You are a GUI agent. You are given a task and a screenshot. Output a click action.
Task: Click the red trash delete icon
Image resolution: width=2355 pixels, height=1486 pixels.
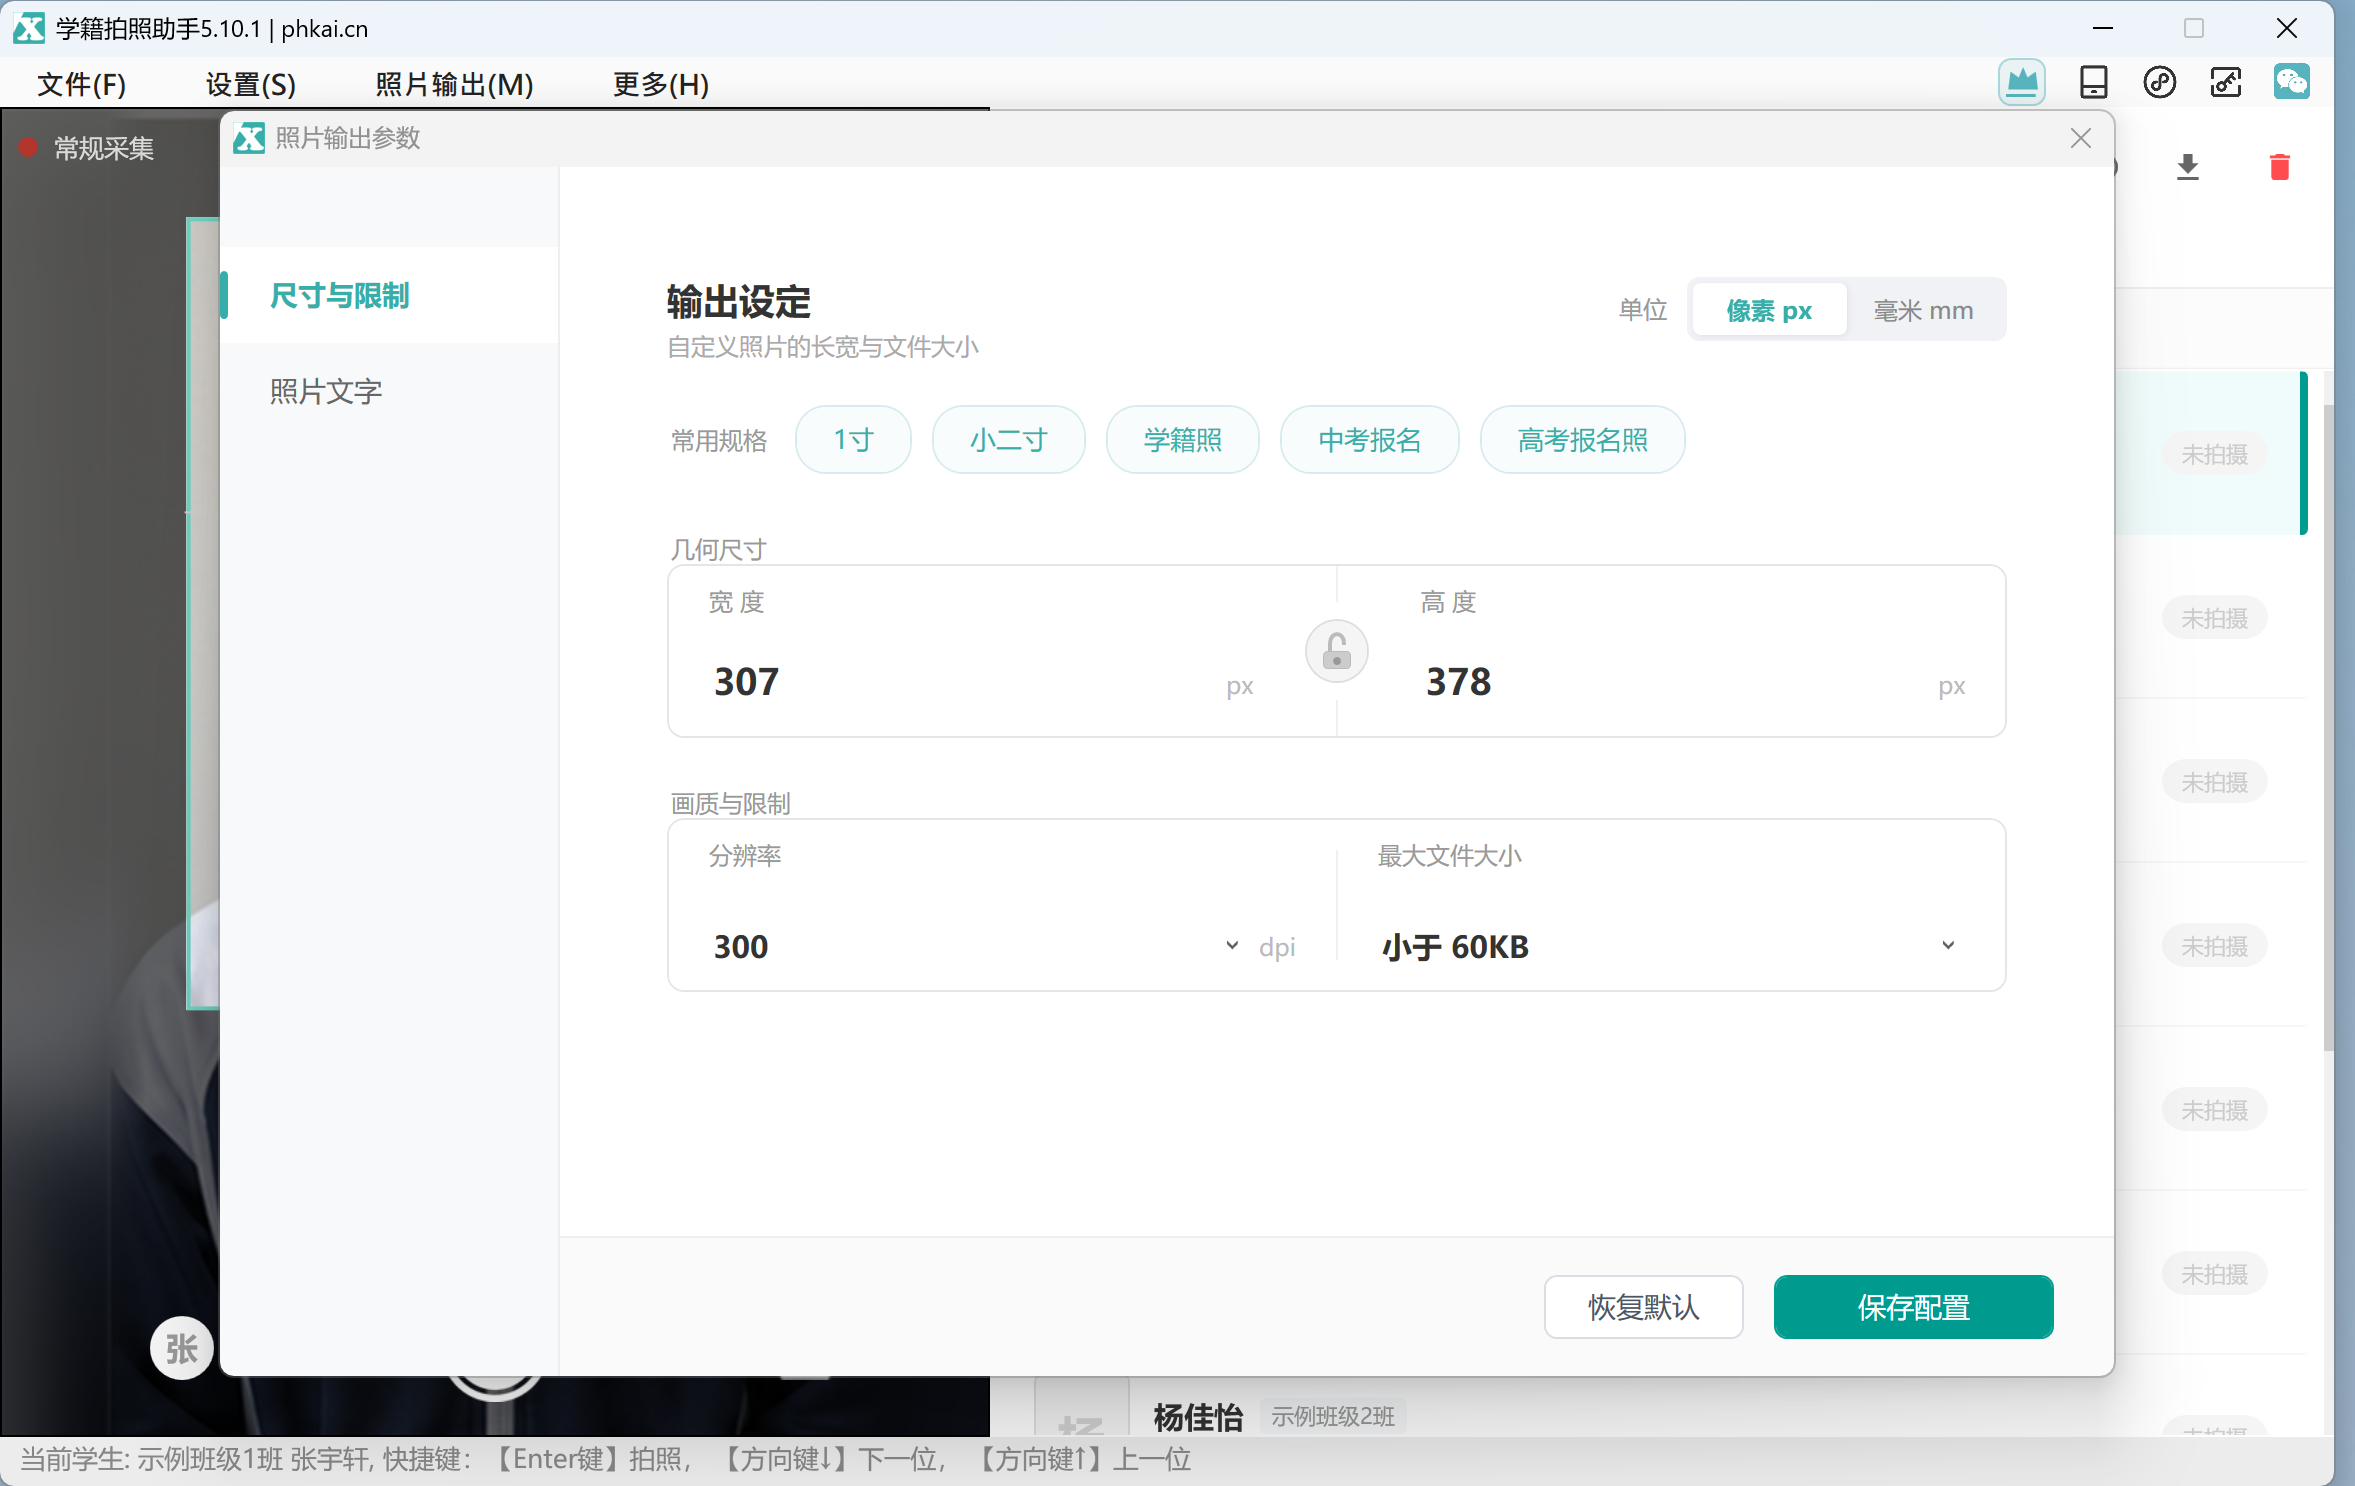point(2280,167)
